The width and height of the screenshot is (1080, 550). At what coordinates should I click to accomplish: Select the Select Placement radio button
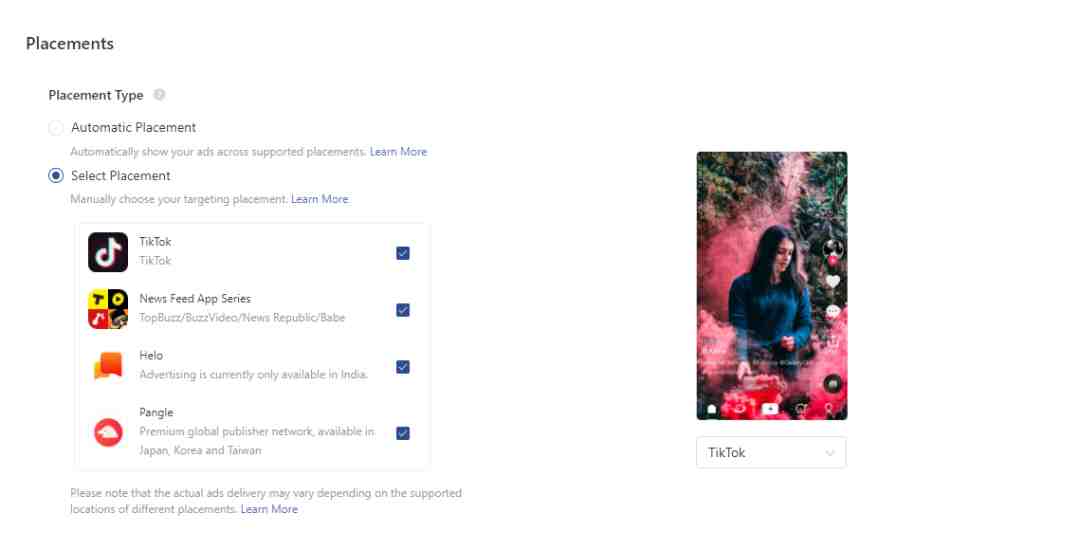pyautogui.click(x=56, y=176)
